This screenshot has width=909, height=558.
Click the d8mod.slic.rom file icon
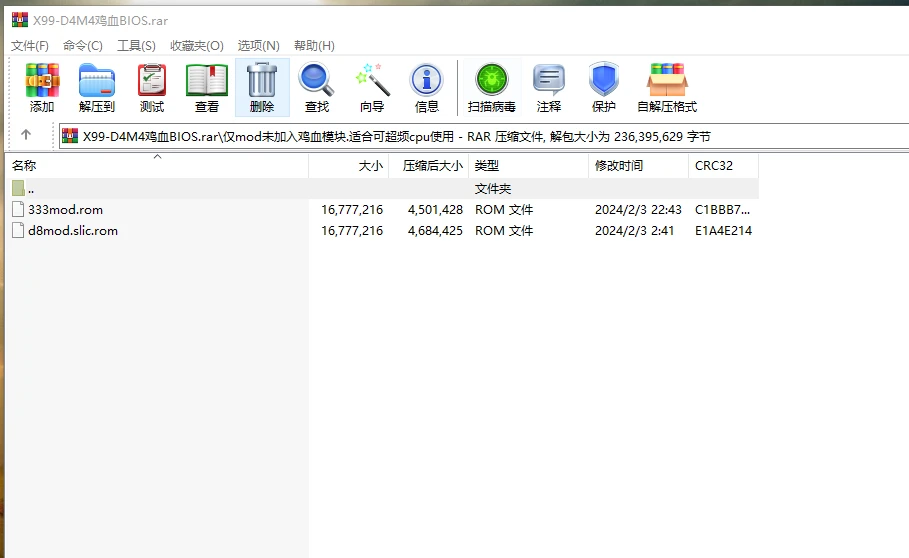[x=18, y=230]
